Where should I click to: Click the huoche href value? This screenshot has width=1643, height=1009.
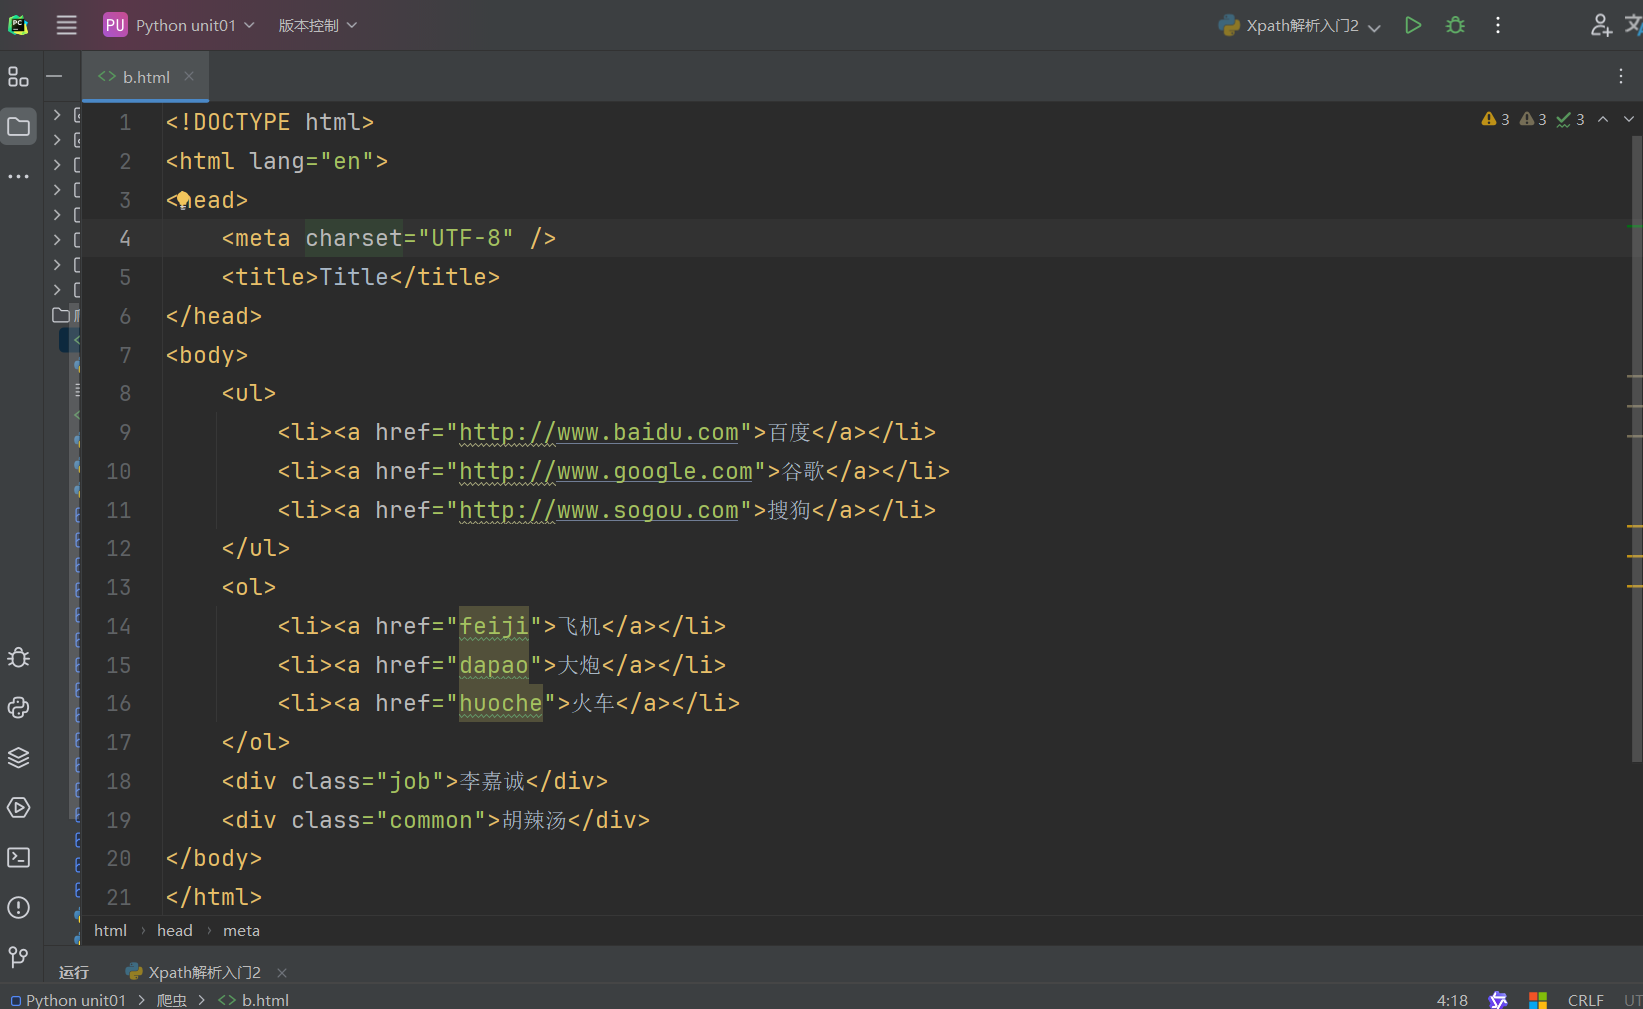pos(500,703)
